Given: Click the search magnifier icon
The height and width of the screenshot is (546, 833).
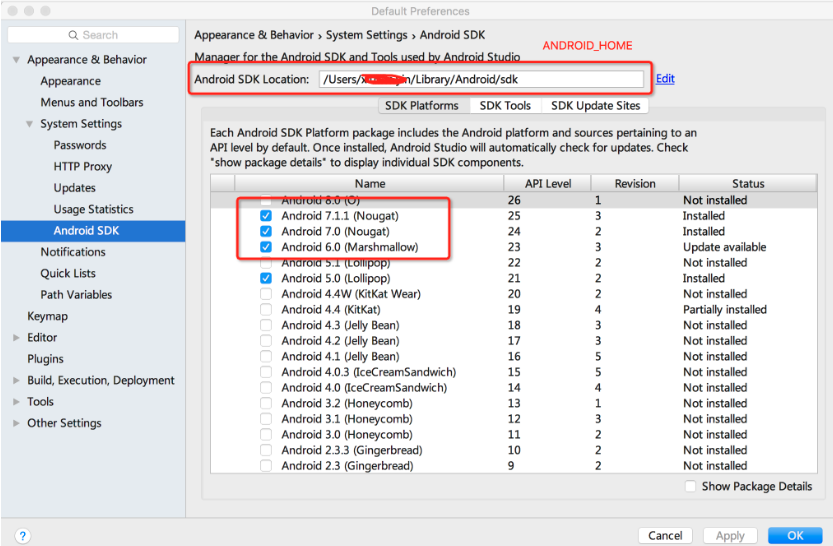Looking at the screenshot, I should click(x=73, y=35).
